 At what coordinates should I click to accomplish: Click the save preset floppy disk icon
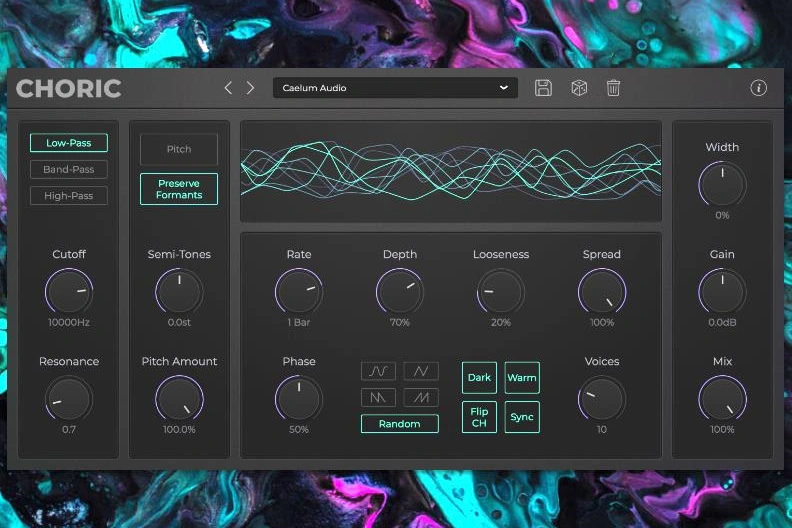(543, 88)
